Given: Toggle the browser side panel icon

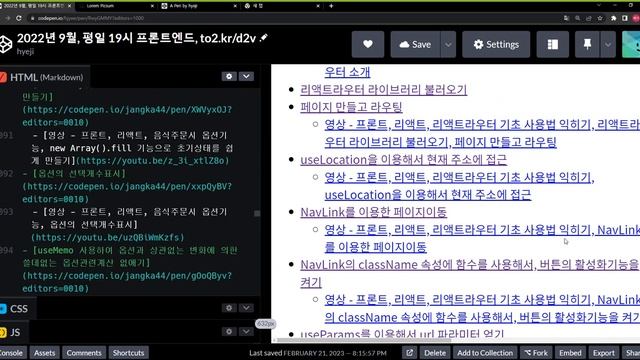Looking at the screenshot, I should coord(625,18).
